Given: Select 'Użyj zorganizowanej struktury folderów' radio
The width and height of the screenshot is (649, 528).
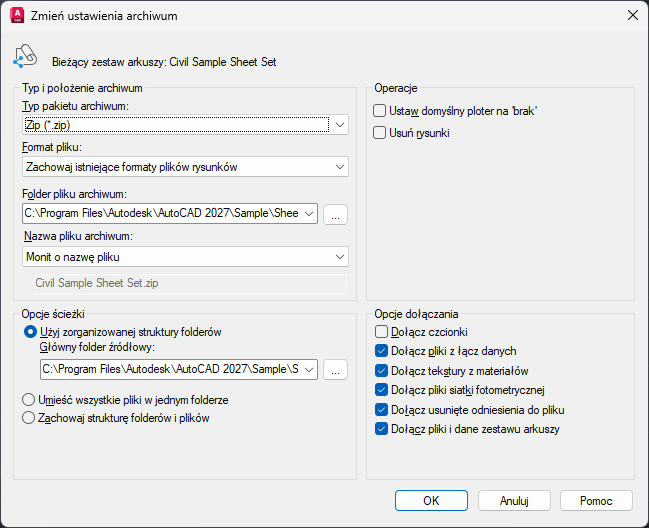Looking at the screenshot, I should pyautogui.click(x=29, y=331).
